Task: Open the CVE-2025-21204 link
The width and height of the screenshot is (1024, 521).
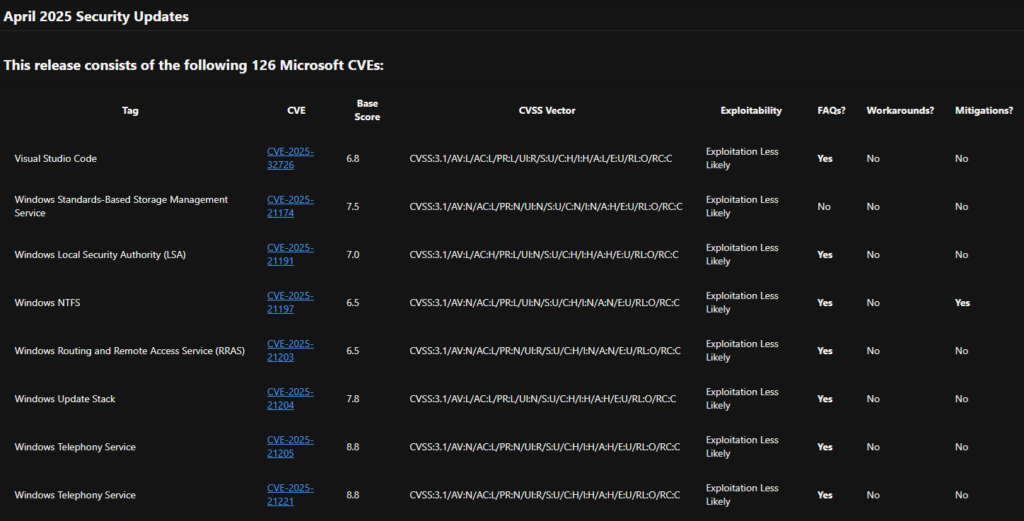Action: (x=290, y=399)
